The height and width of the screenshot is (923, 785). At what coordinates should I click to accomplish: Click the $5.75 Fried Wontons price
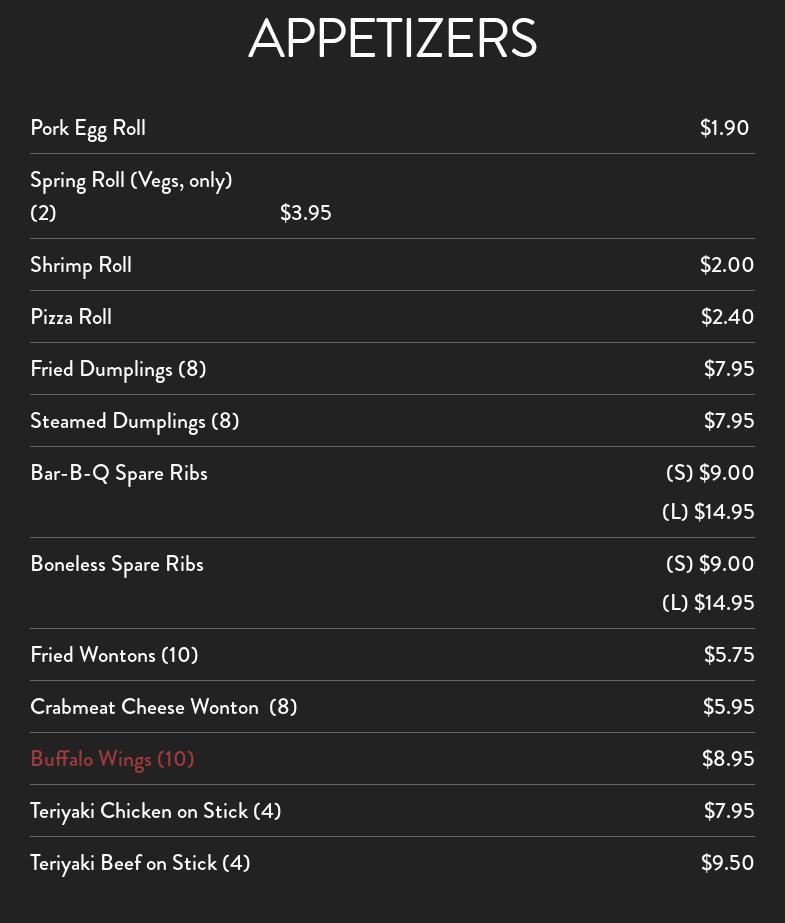coord(728,655)
